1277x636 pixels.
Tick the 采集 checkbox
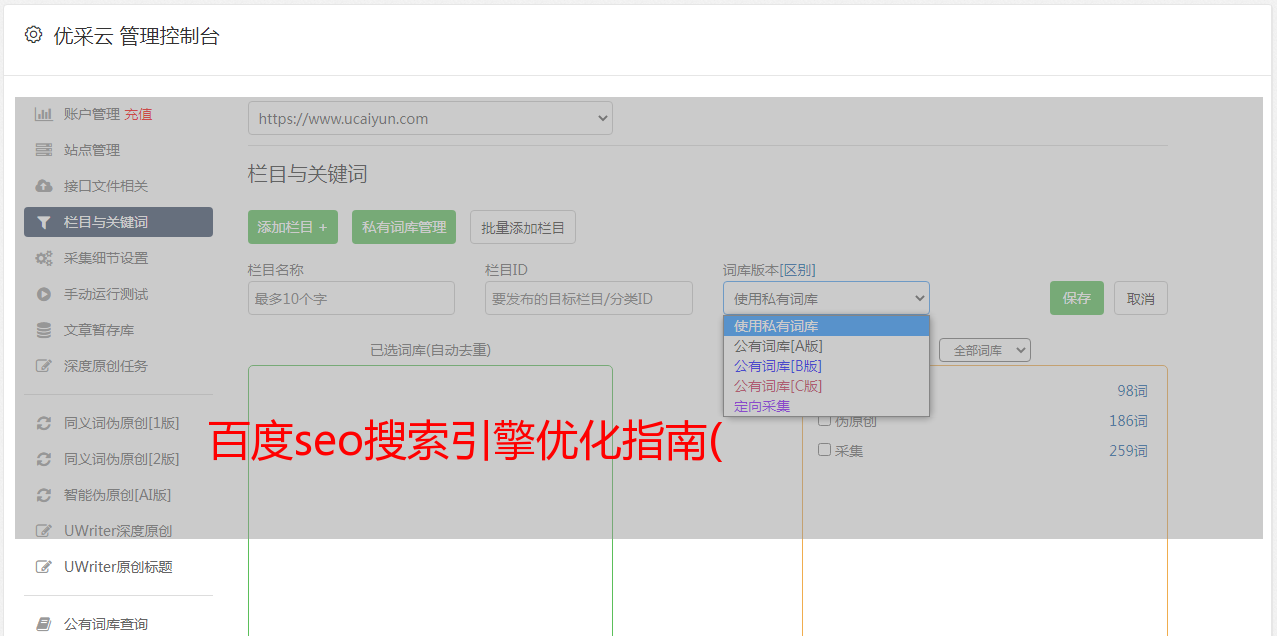tap(825, 450)
